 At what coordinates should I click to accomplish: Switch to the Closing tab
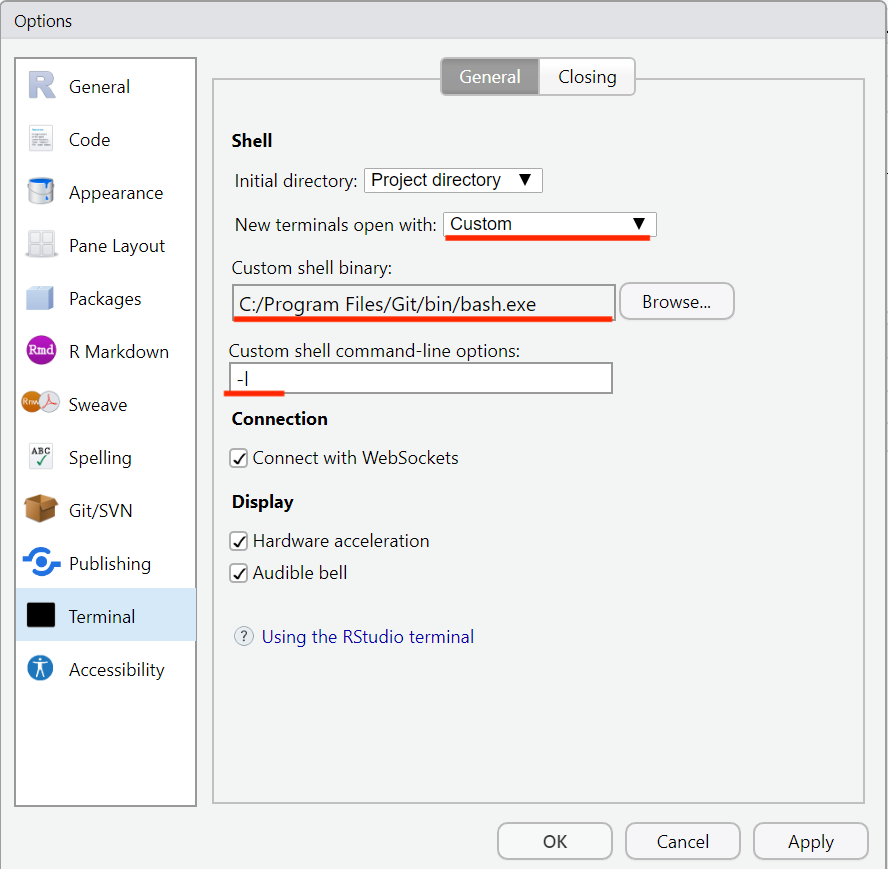(x=587, y=77)
